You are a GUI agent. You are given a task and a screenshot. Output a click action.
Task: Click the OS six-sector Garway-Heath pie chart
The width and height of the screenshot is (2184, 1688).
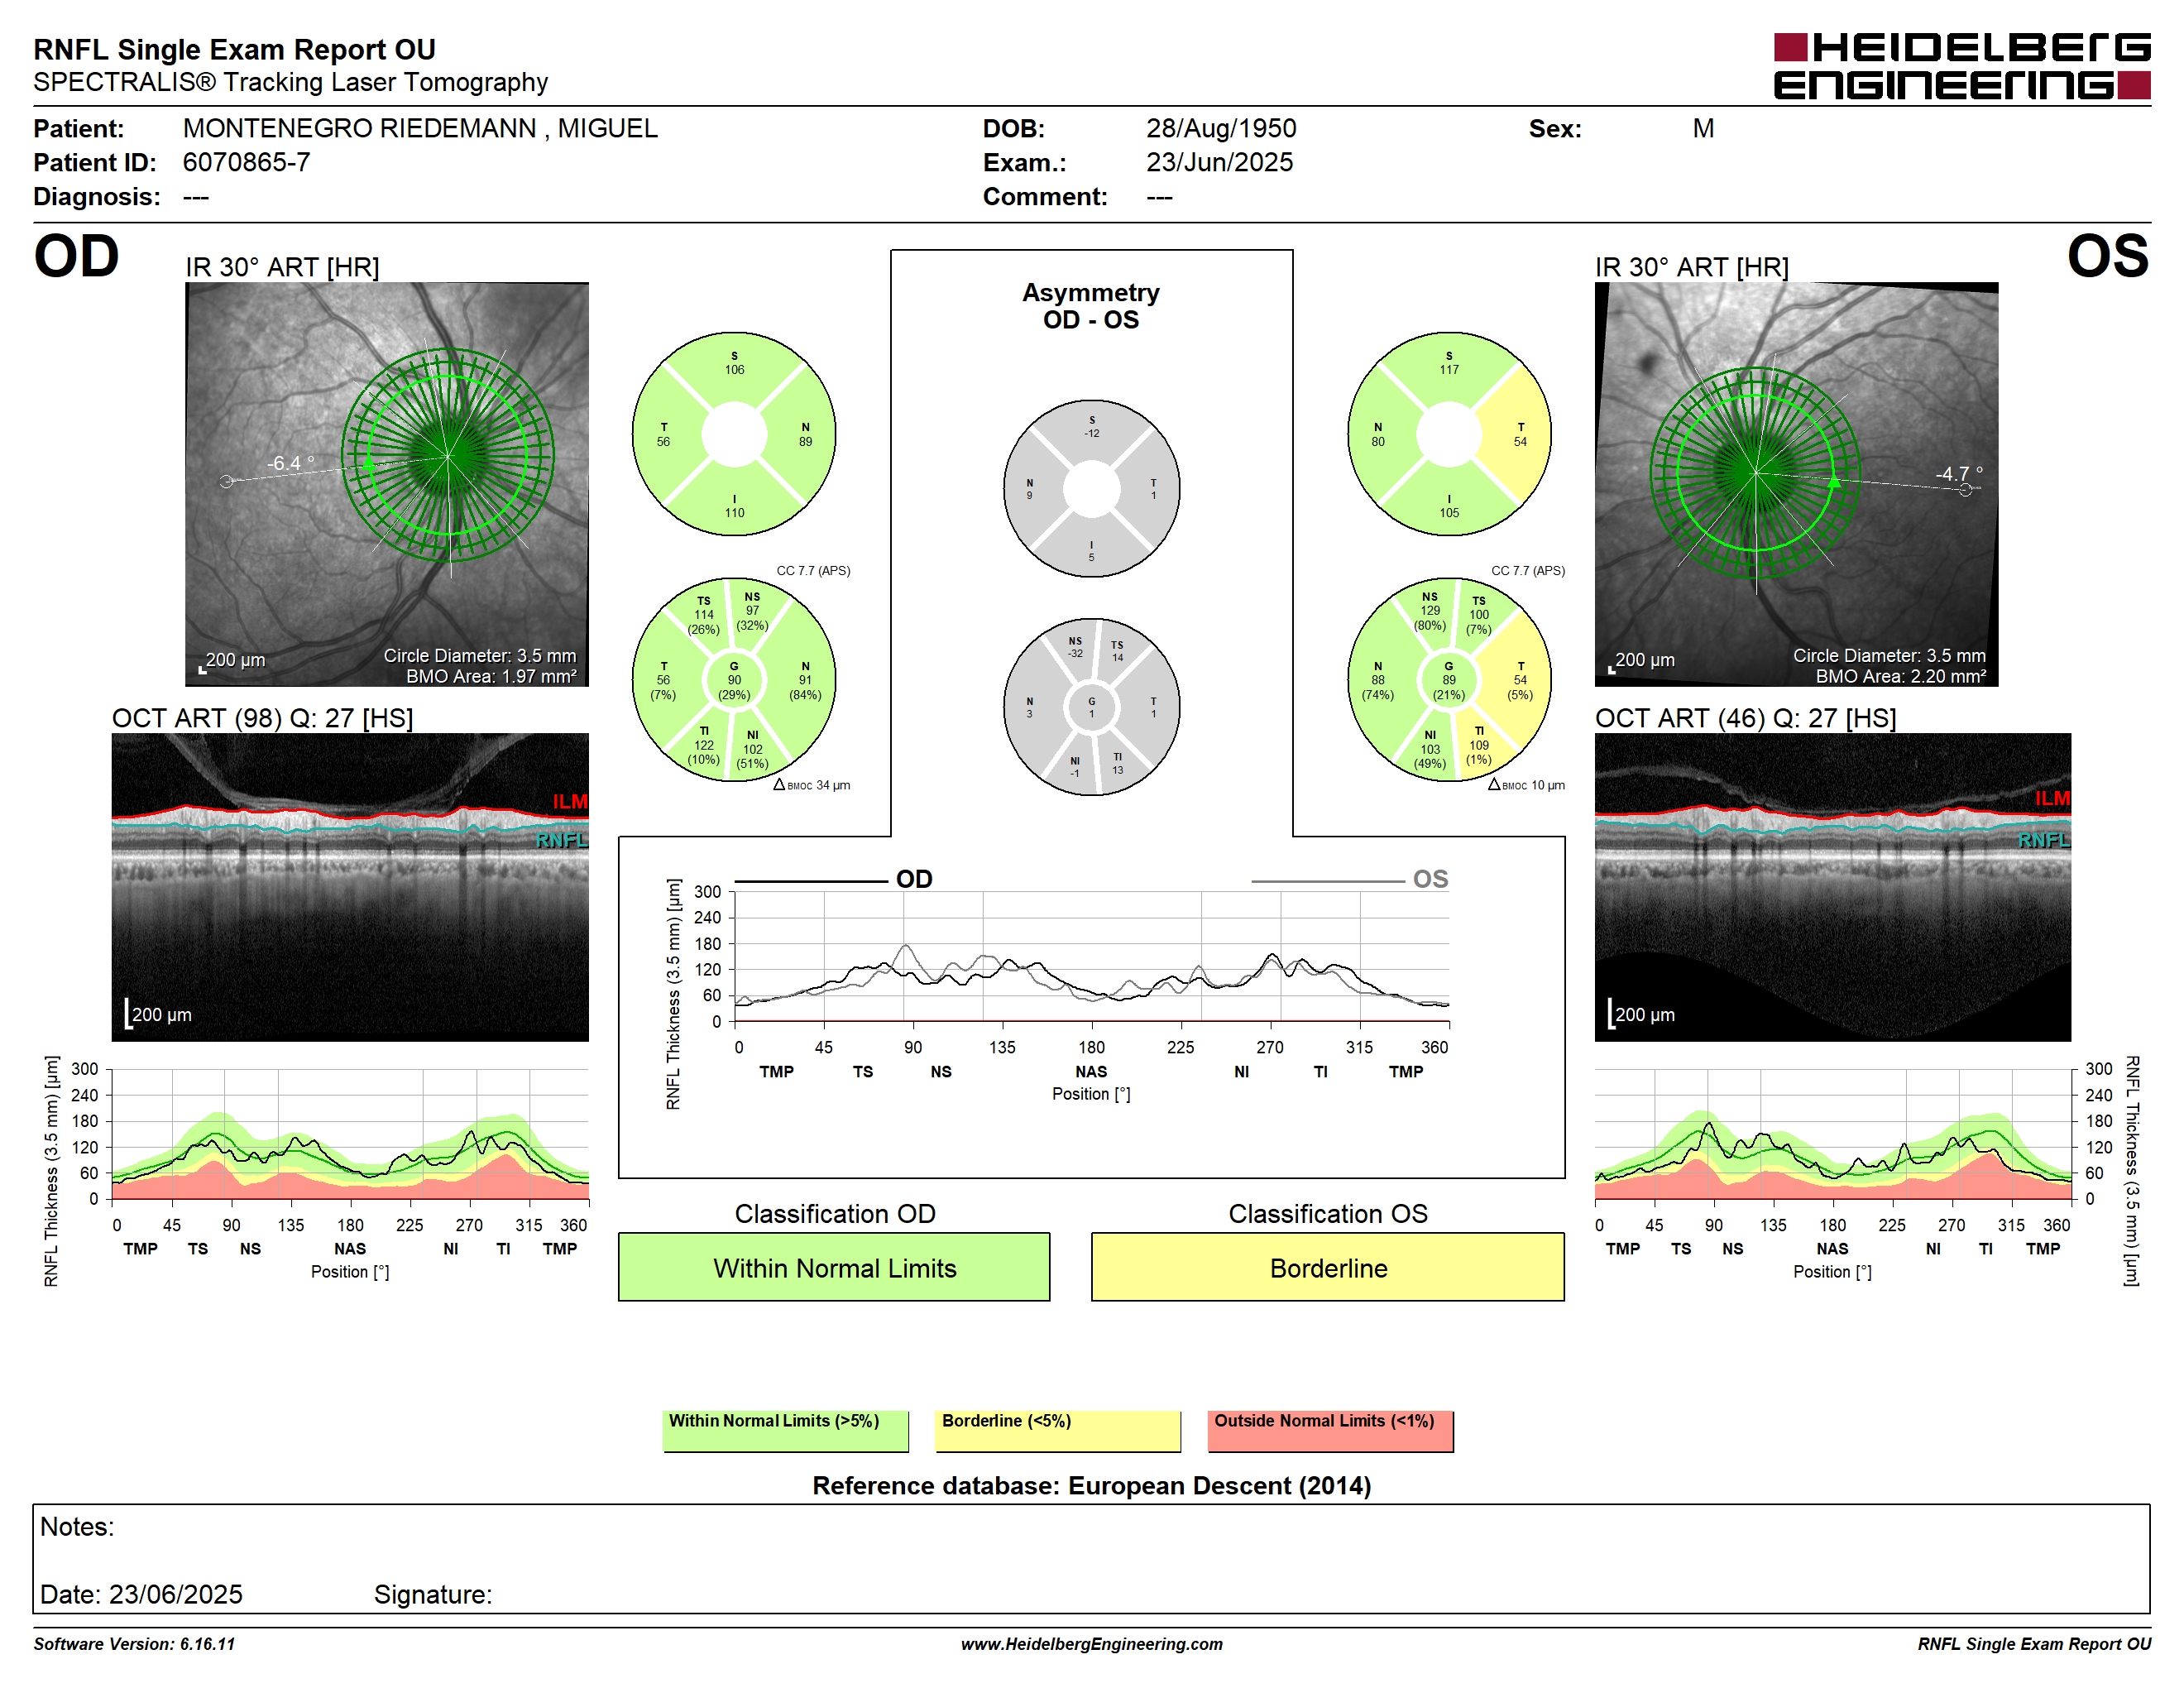pyautogui.click(x=1449, y=680)
